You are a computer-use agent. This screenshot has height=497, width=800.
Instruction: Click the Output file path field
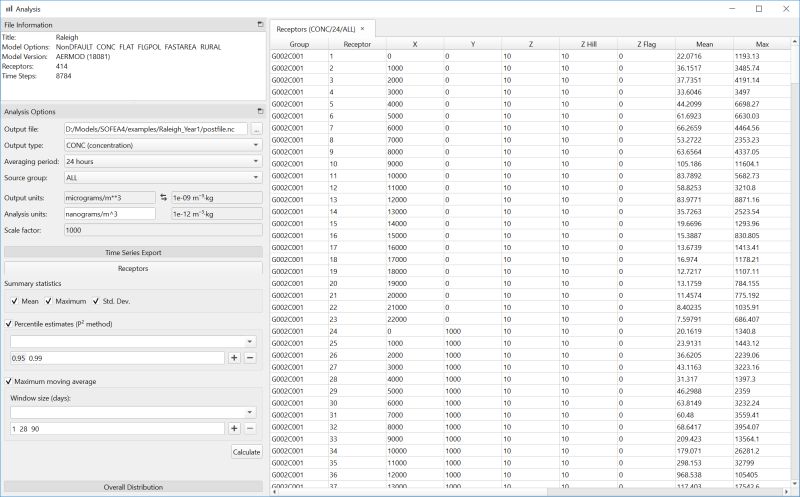(156, 129)
